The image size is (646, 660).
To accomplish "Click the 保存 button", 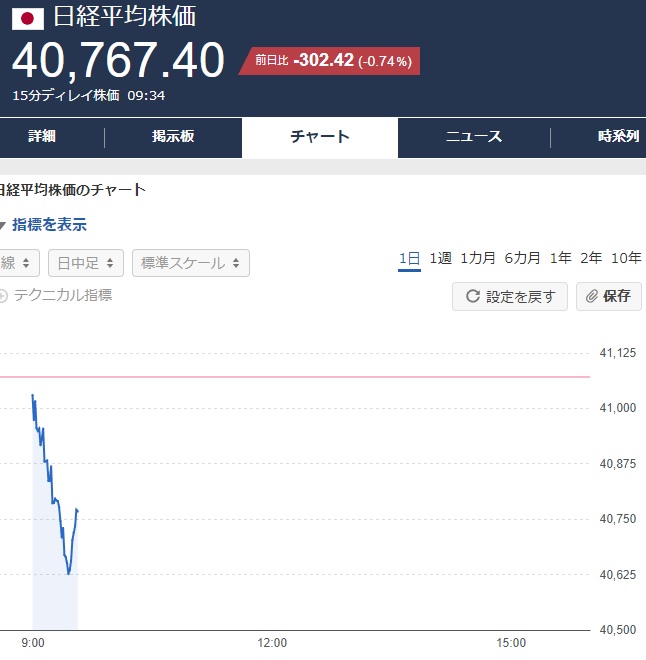I will tap(609, 296).
